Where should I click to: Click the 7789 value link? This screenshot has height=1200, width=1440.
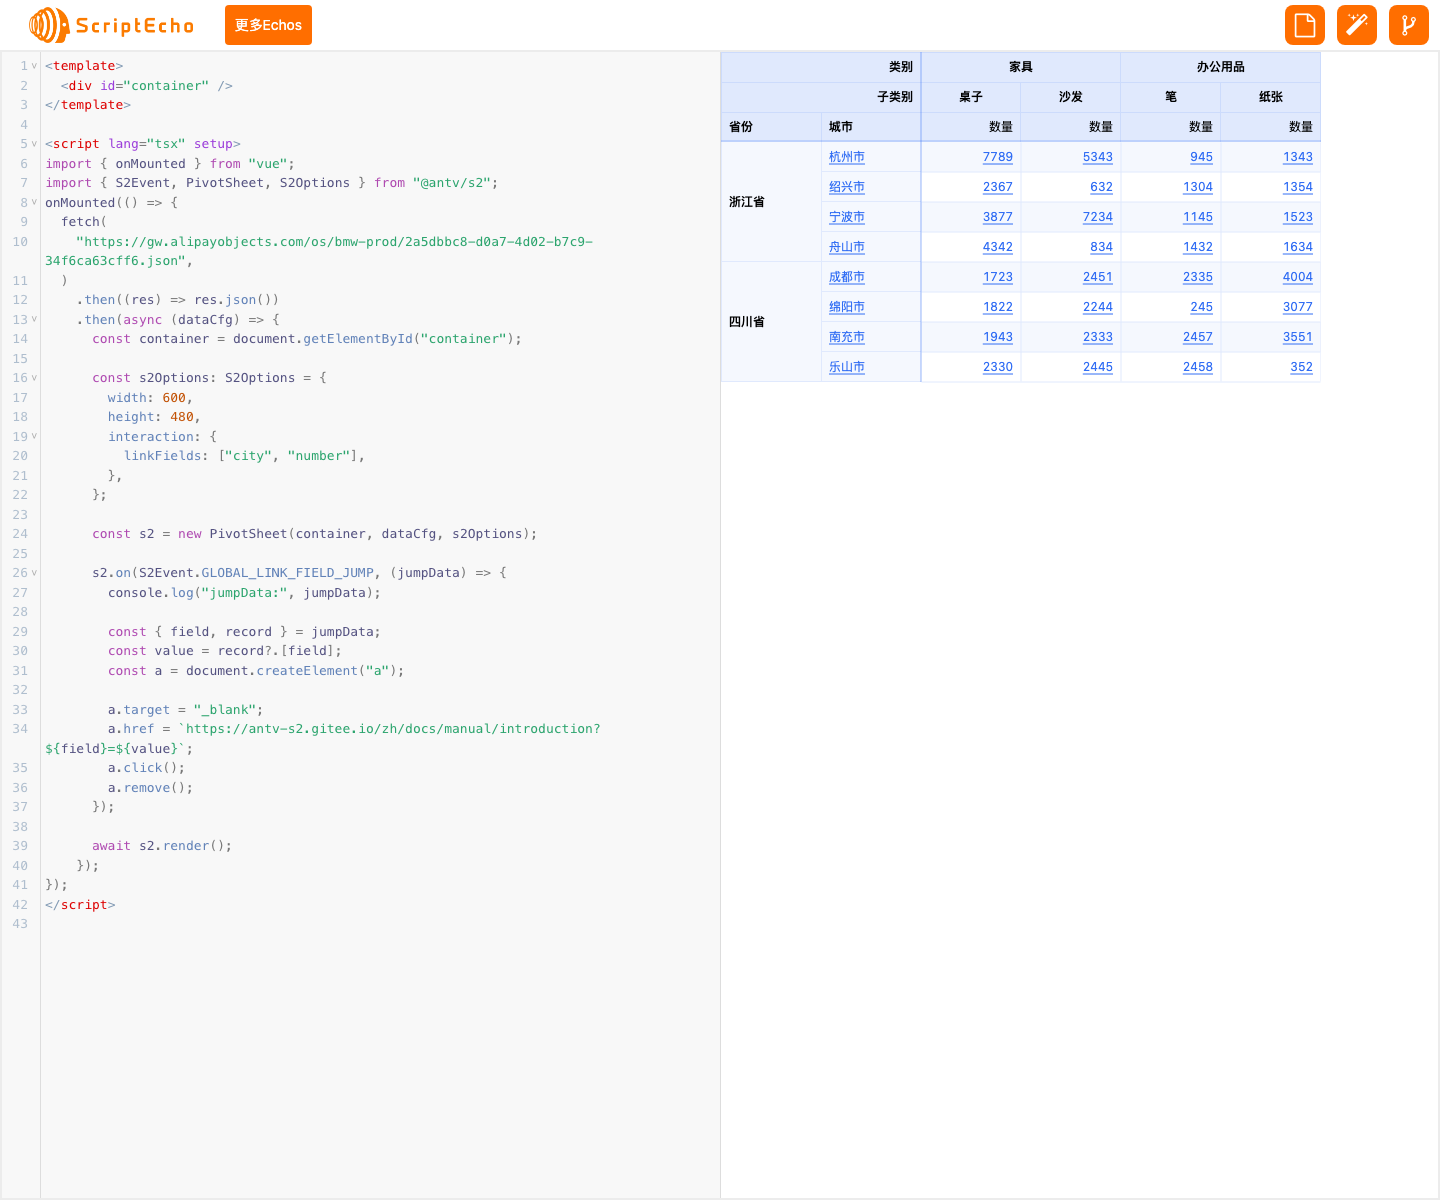pyautogui.click(x=998, y=157)
